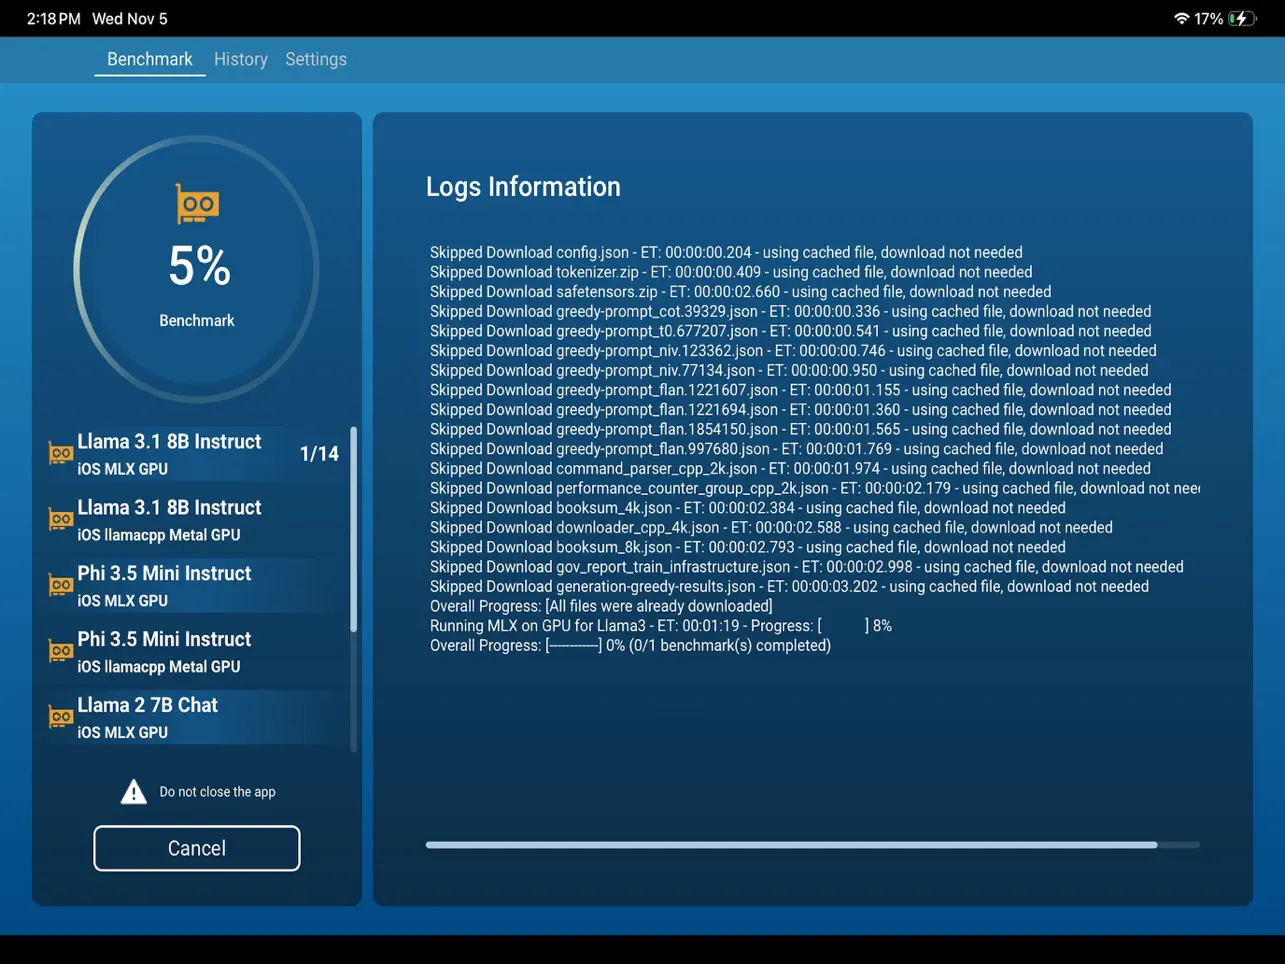Open the History tab
1285x964 pixels.
241,59
